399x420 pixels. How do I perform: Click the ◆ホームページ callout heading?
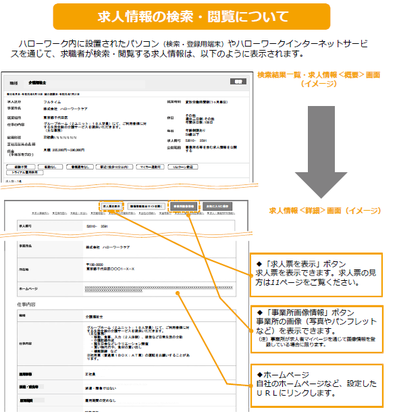[x=283, y=375]
